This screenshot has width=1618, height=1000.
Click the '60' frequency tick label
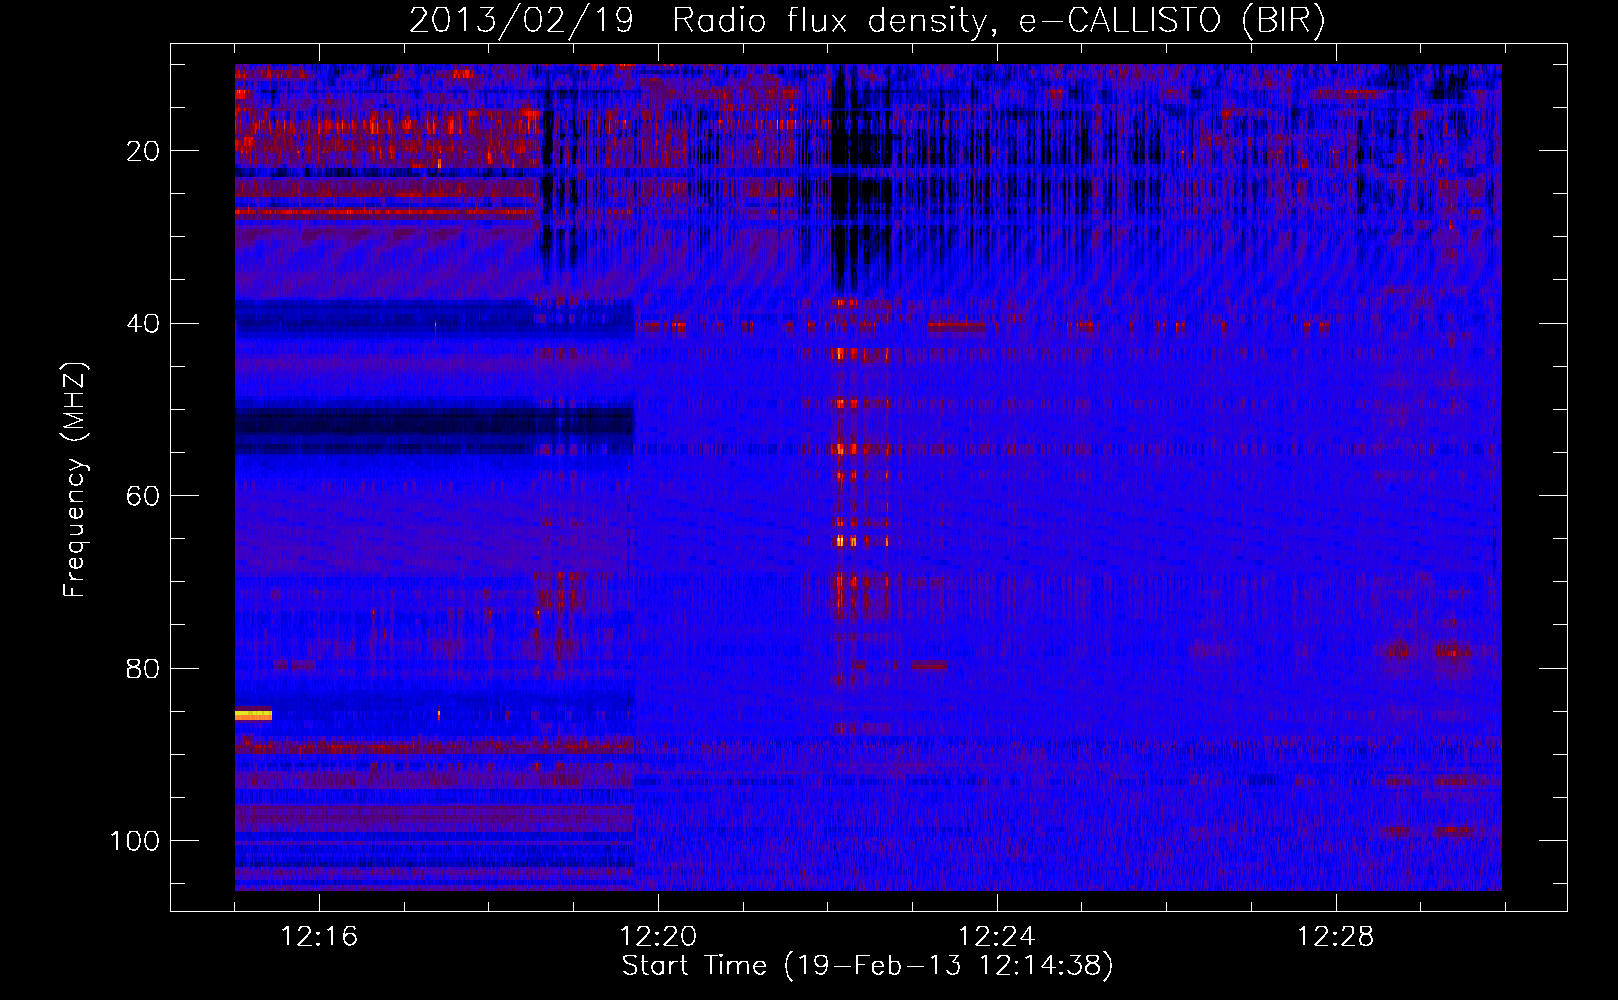click(x=144, y=496)
